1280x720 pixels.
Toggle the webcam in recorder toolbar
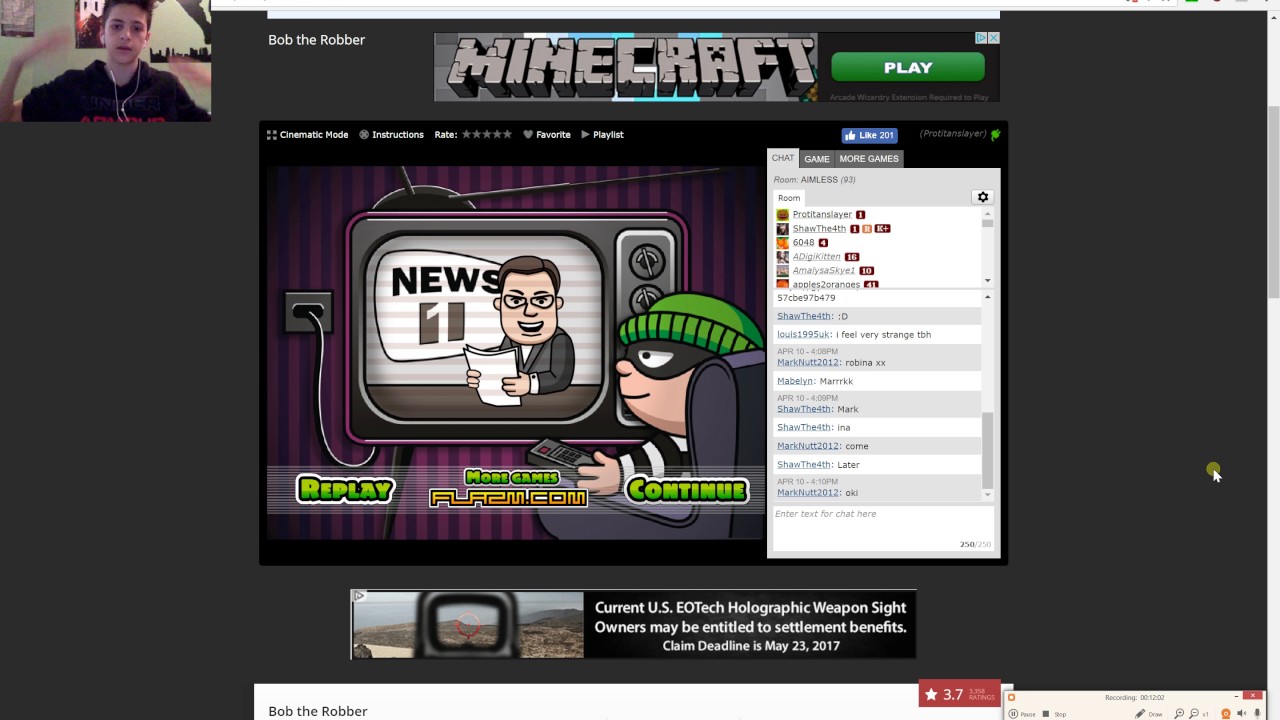pyautogui.click(x=1226, y=714)
